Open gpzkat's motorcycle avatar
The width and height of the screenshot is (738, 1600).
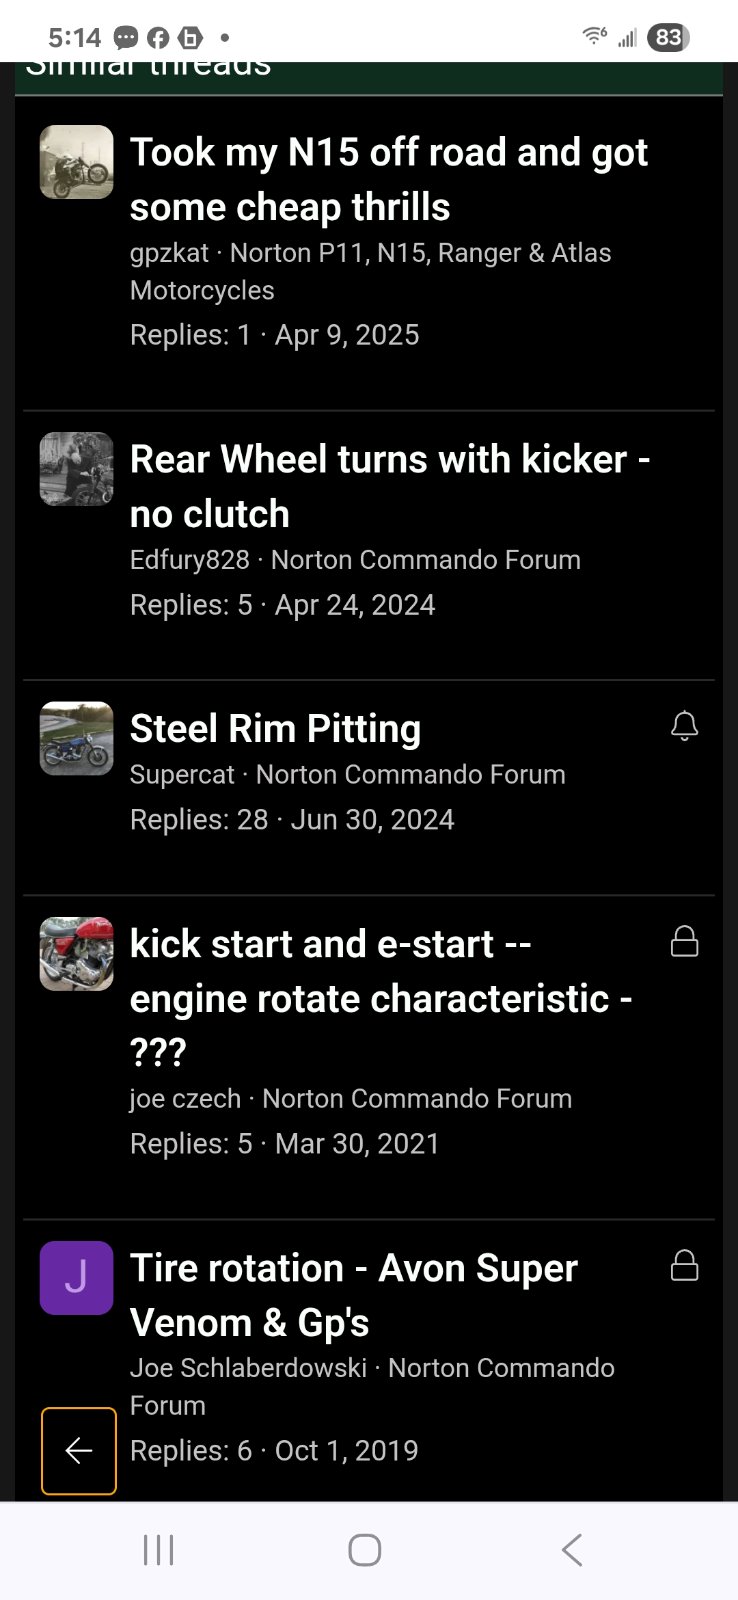tap(76, 162)
